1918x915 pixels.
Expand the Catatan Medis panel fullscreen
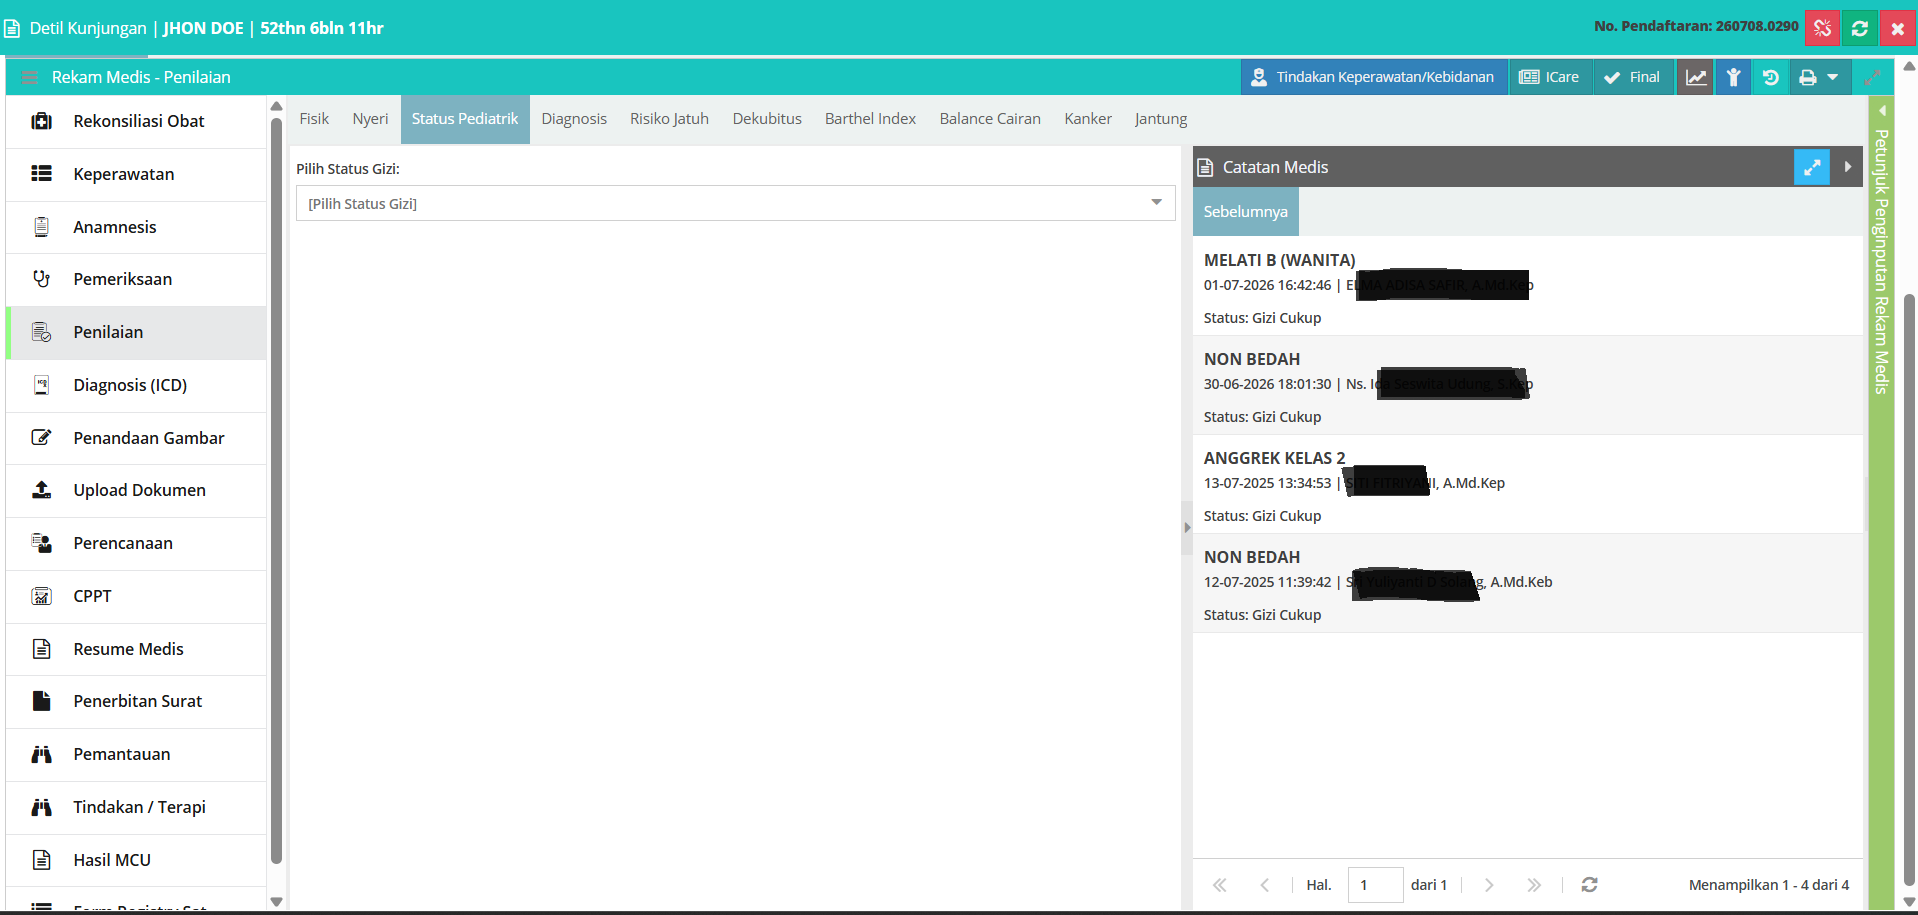tap(1812, 167)
